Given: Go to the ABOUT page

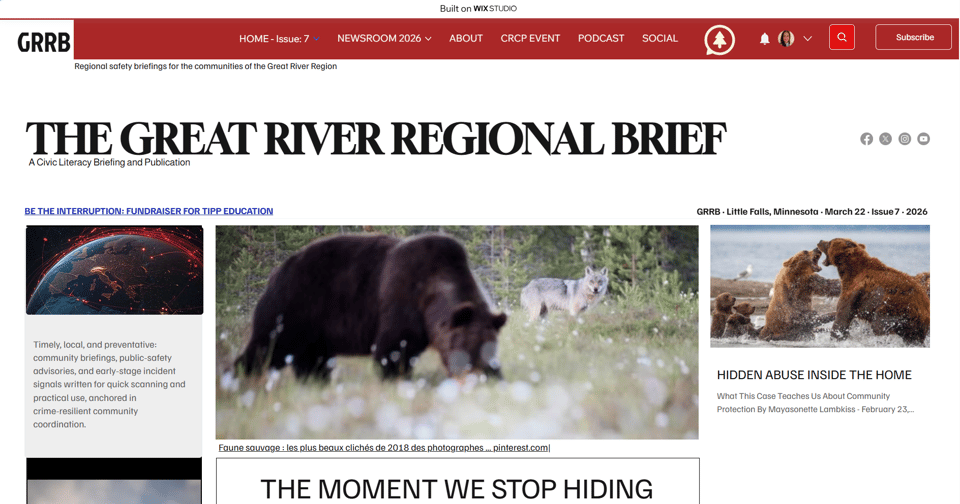Looking at the screenshot, I should (x=466, y=39).
